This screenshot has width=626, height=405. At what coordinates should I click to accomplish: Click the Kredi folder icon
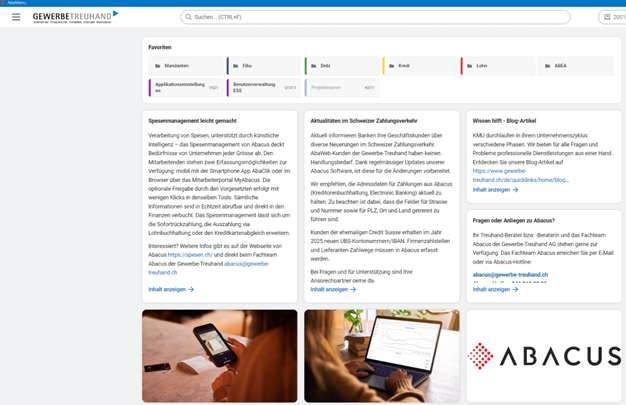point(392,66)
